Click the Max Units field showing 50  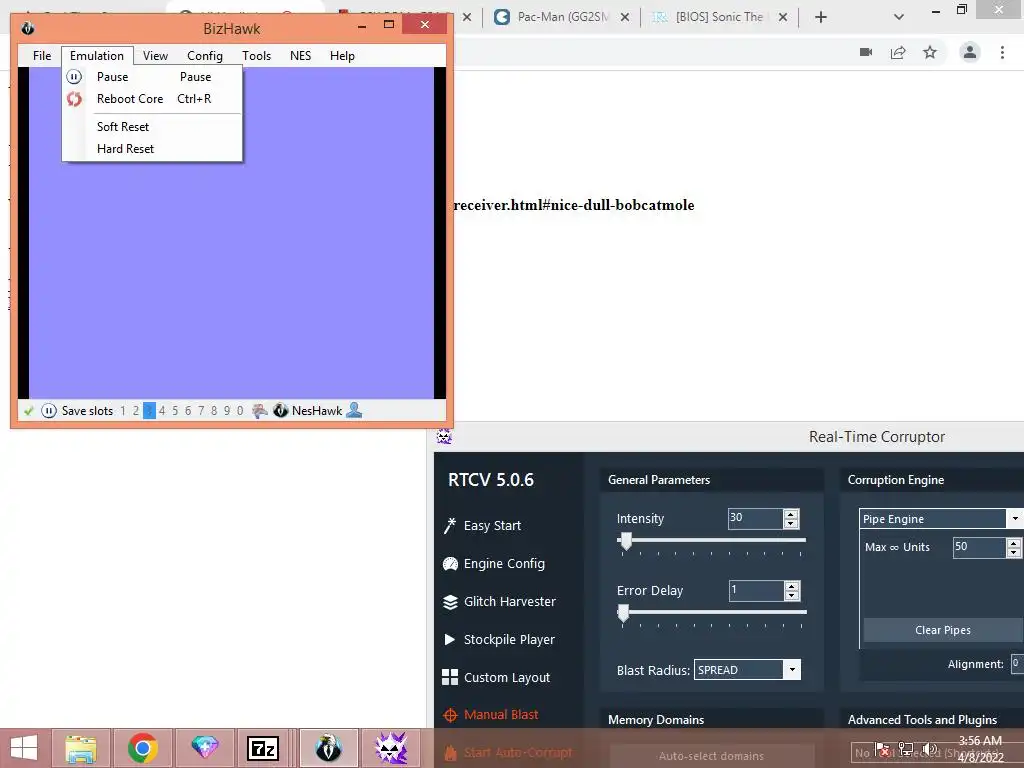pos(980,547)
